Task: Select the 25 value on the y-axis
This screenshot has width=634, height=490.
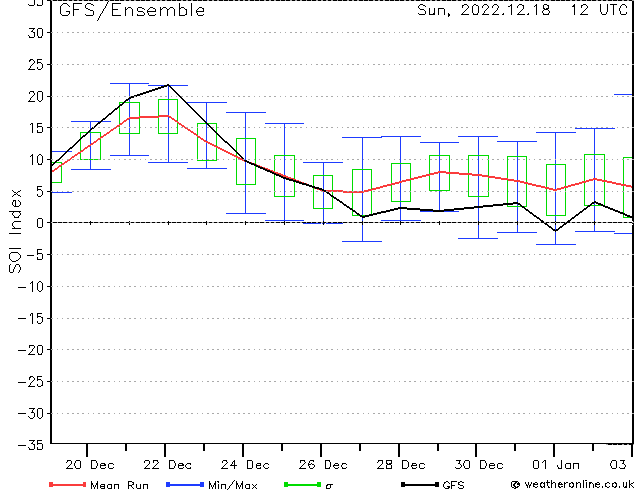Action: (36, 65)
